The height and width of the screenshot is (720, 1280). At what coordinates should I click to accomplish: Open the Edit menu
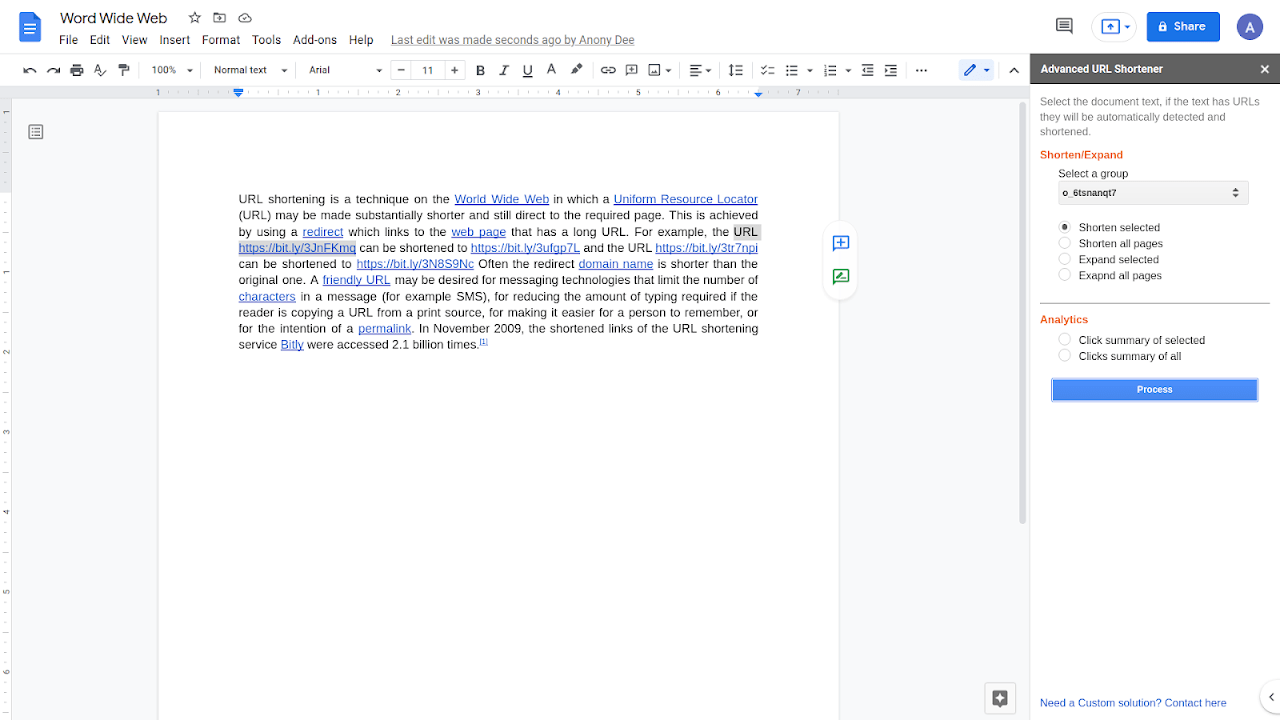tap(99, 40)
